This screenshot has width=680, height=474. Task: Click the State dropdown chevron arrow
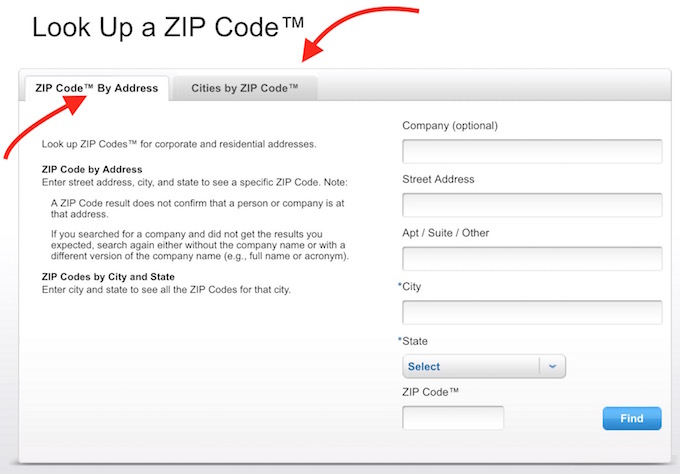[x=552, y=367]
